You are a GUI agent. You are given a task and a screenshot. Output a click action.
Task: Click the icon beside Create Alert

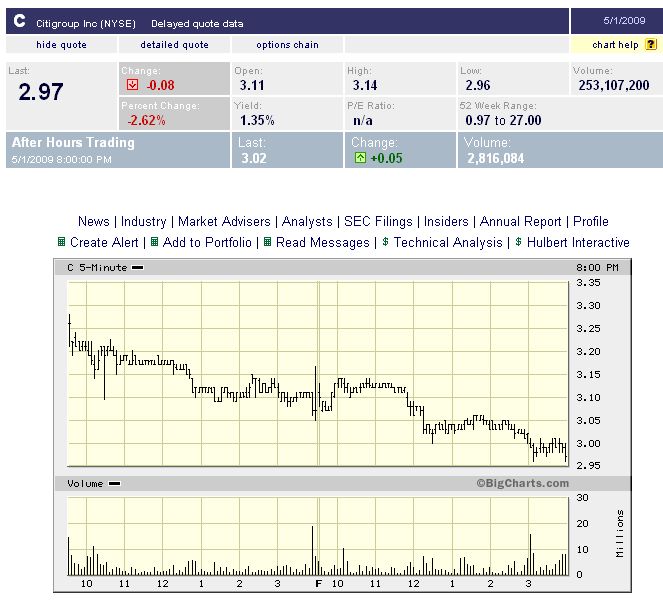[62, 242]
